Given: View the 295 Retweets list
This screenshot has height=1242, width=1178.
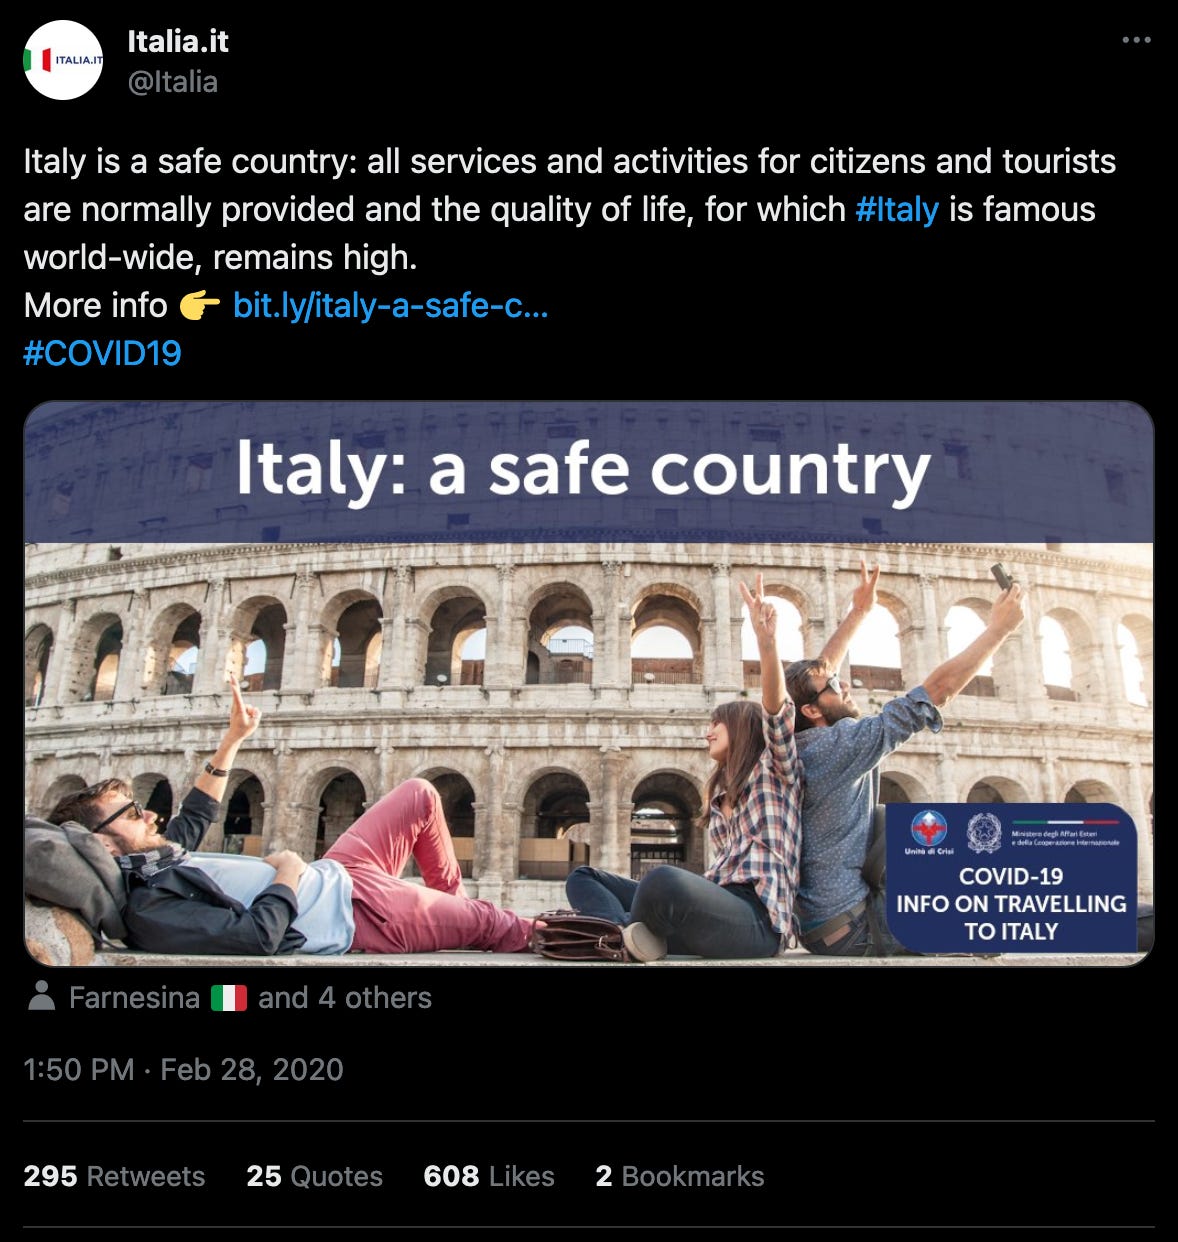Looking at the screenshot, I should [x=114, y=1176].
